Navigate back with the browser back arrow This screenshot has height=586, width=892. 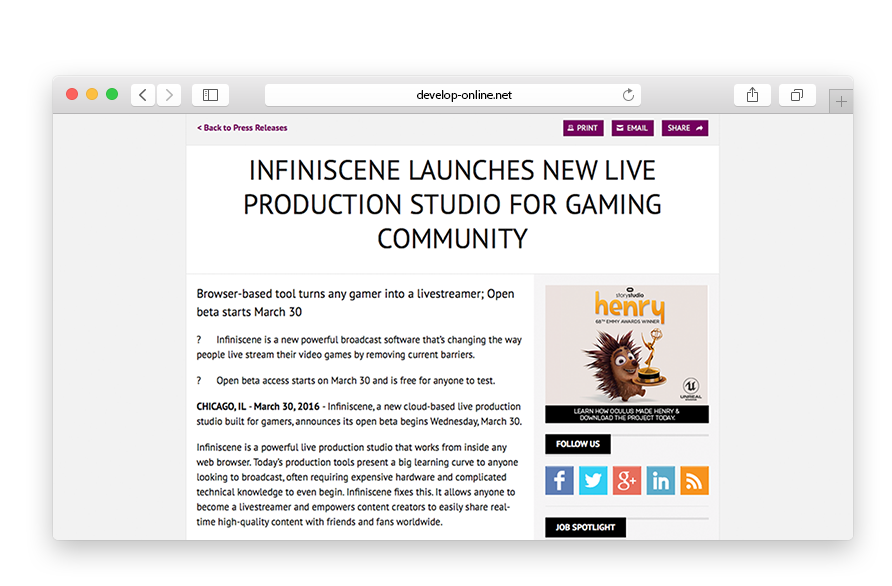point(142,94)
